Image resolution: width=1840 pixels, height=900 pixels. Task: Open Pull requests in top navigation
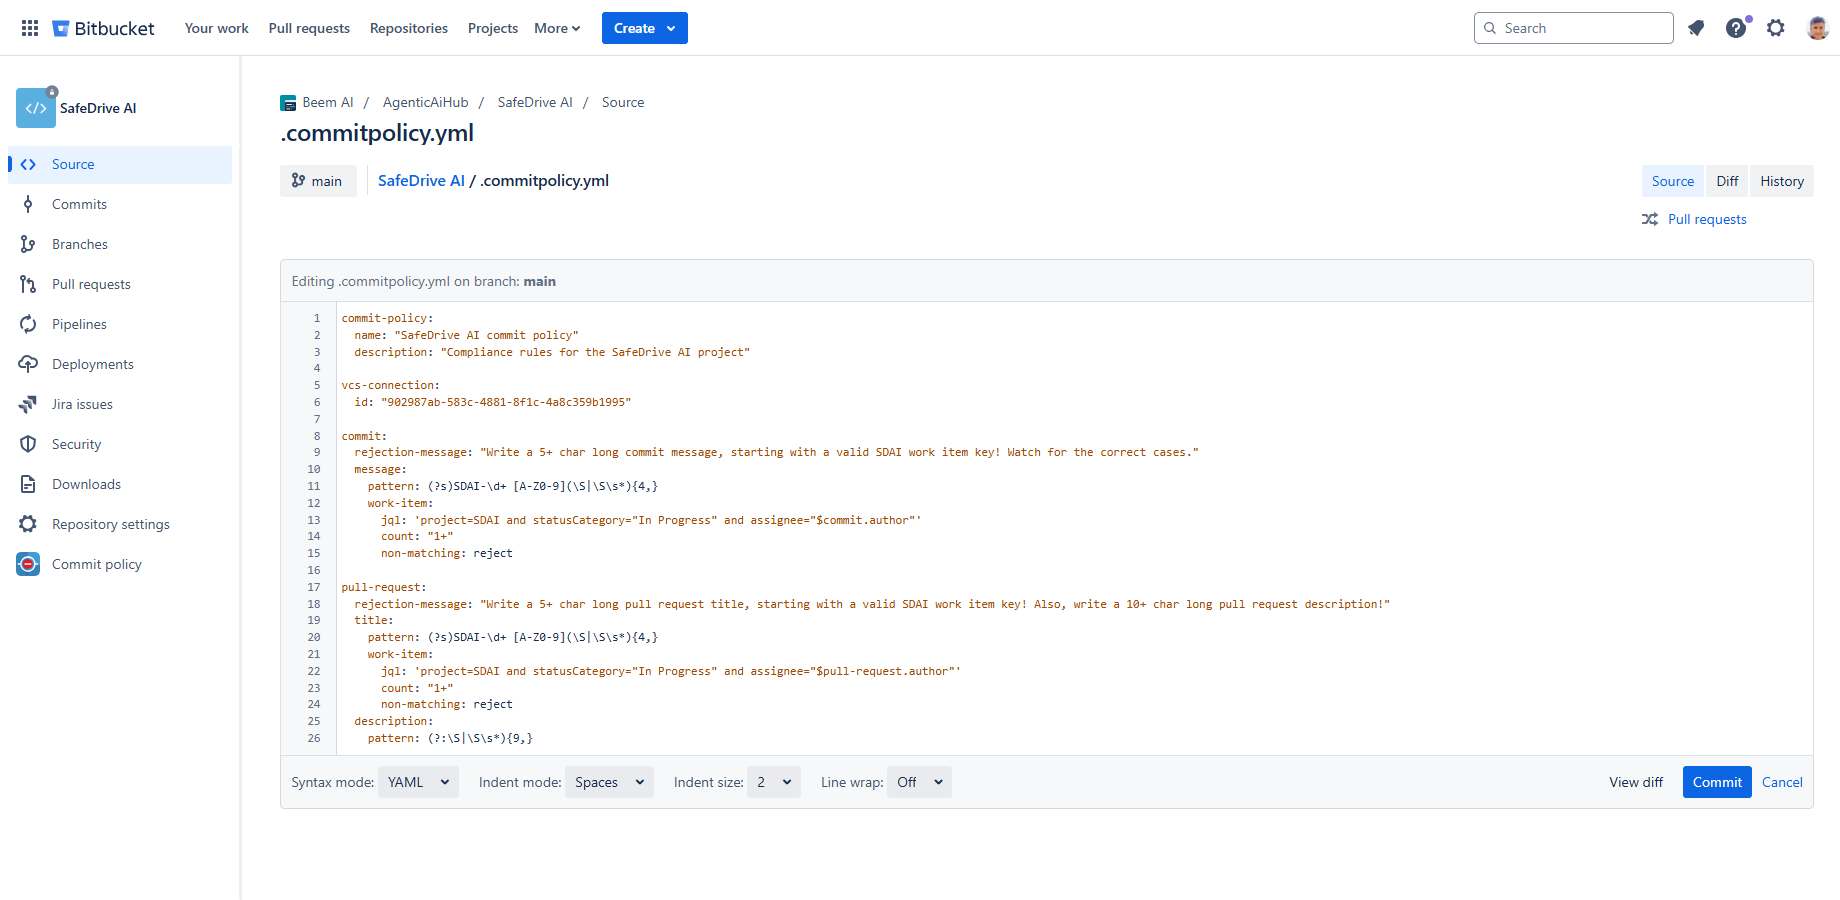click(x=309, y=28)
